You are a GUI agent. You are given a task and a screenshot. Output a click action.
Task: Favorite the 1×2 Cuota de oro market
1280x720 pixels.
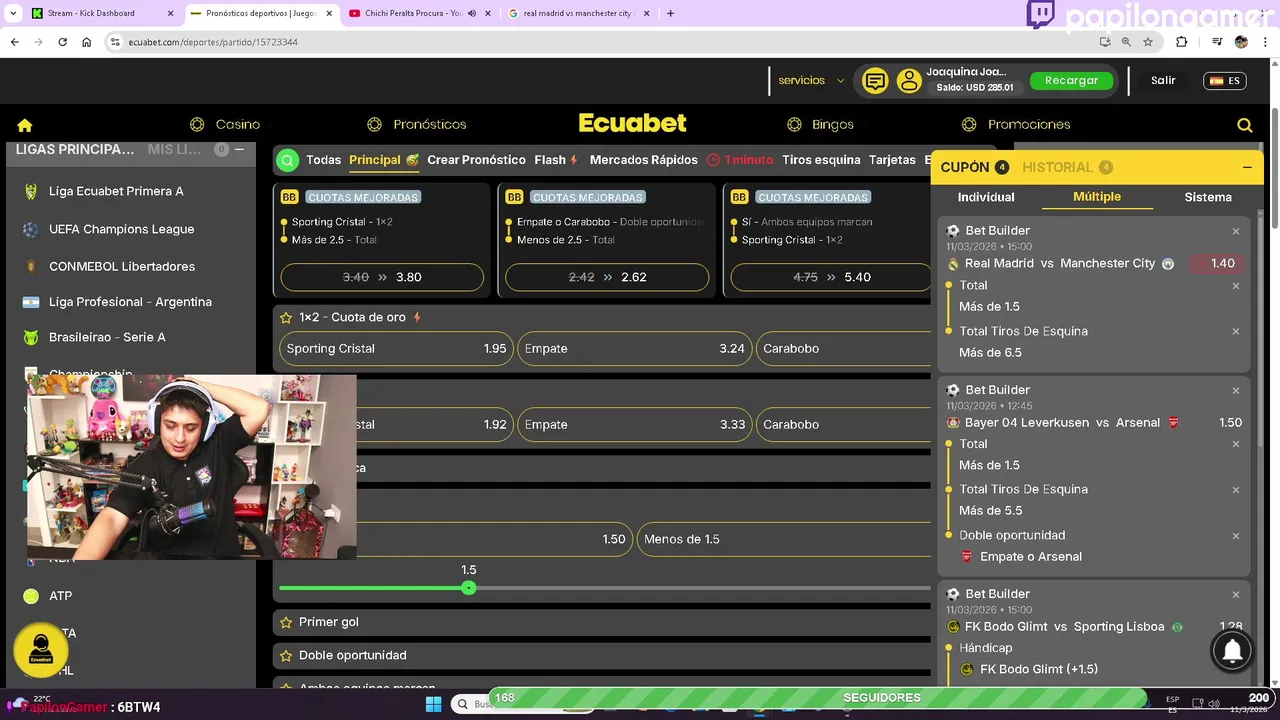[x=286, y=317]
